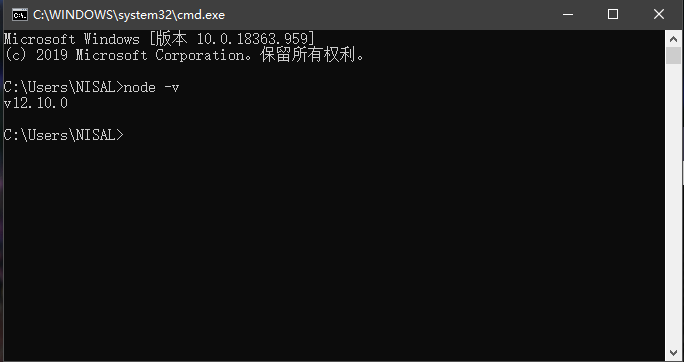Click the empty scrollbar track below thumb
This screenshot has width=684, height=362.
(673, 204)
